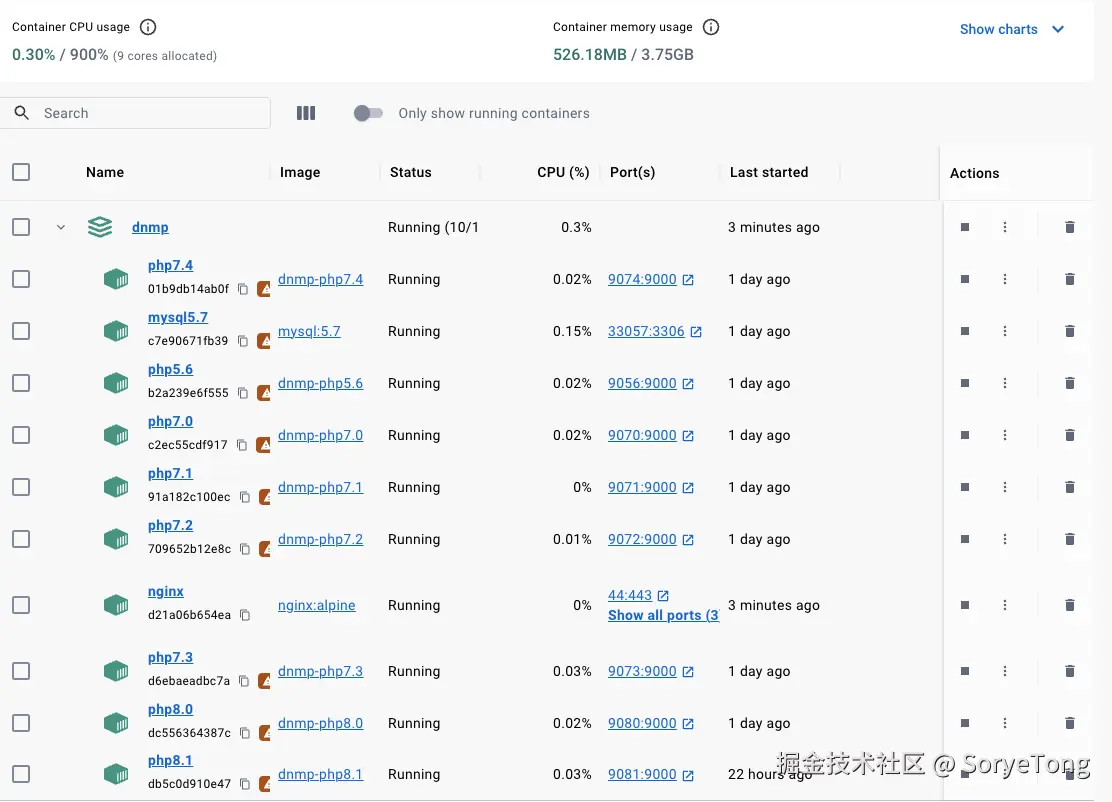Viewport: 1112px width, 802px height.
Task: Toggle Only show running containers switch
Action: 368,113
